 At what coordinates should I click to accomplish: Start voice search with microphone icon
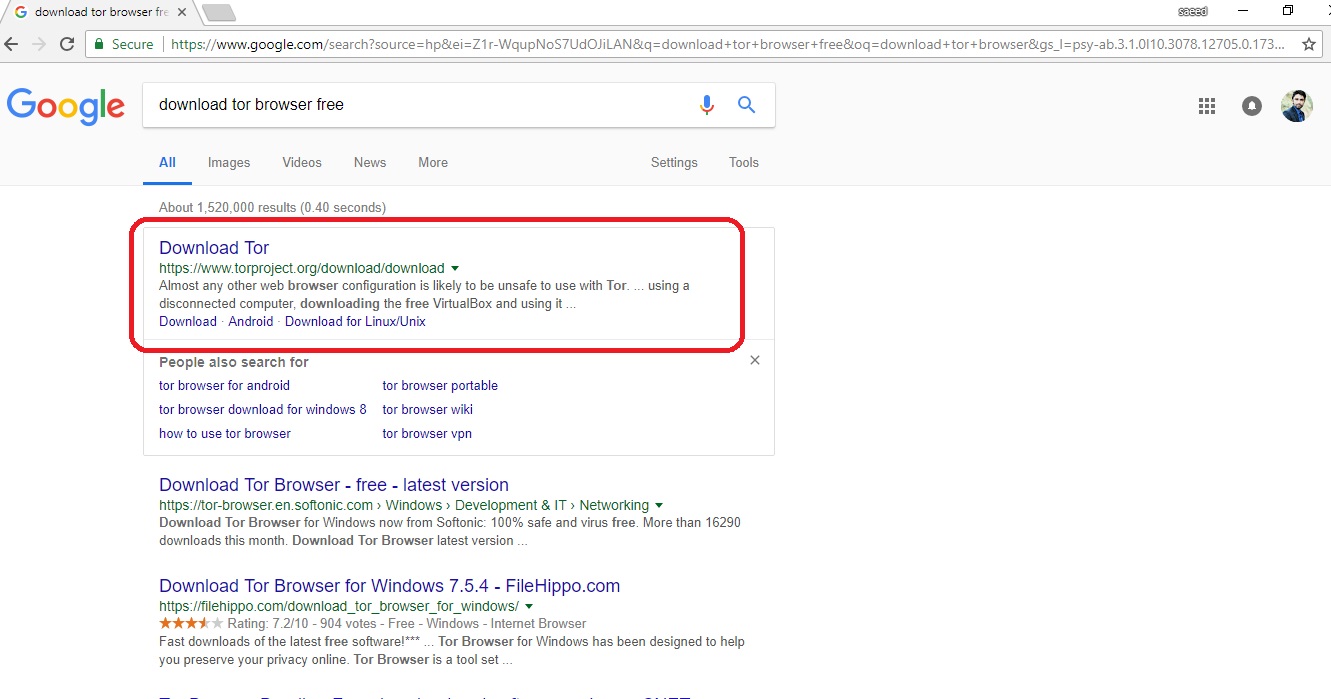(707, 105)
